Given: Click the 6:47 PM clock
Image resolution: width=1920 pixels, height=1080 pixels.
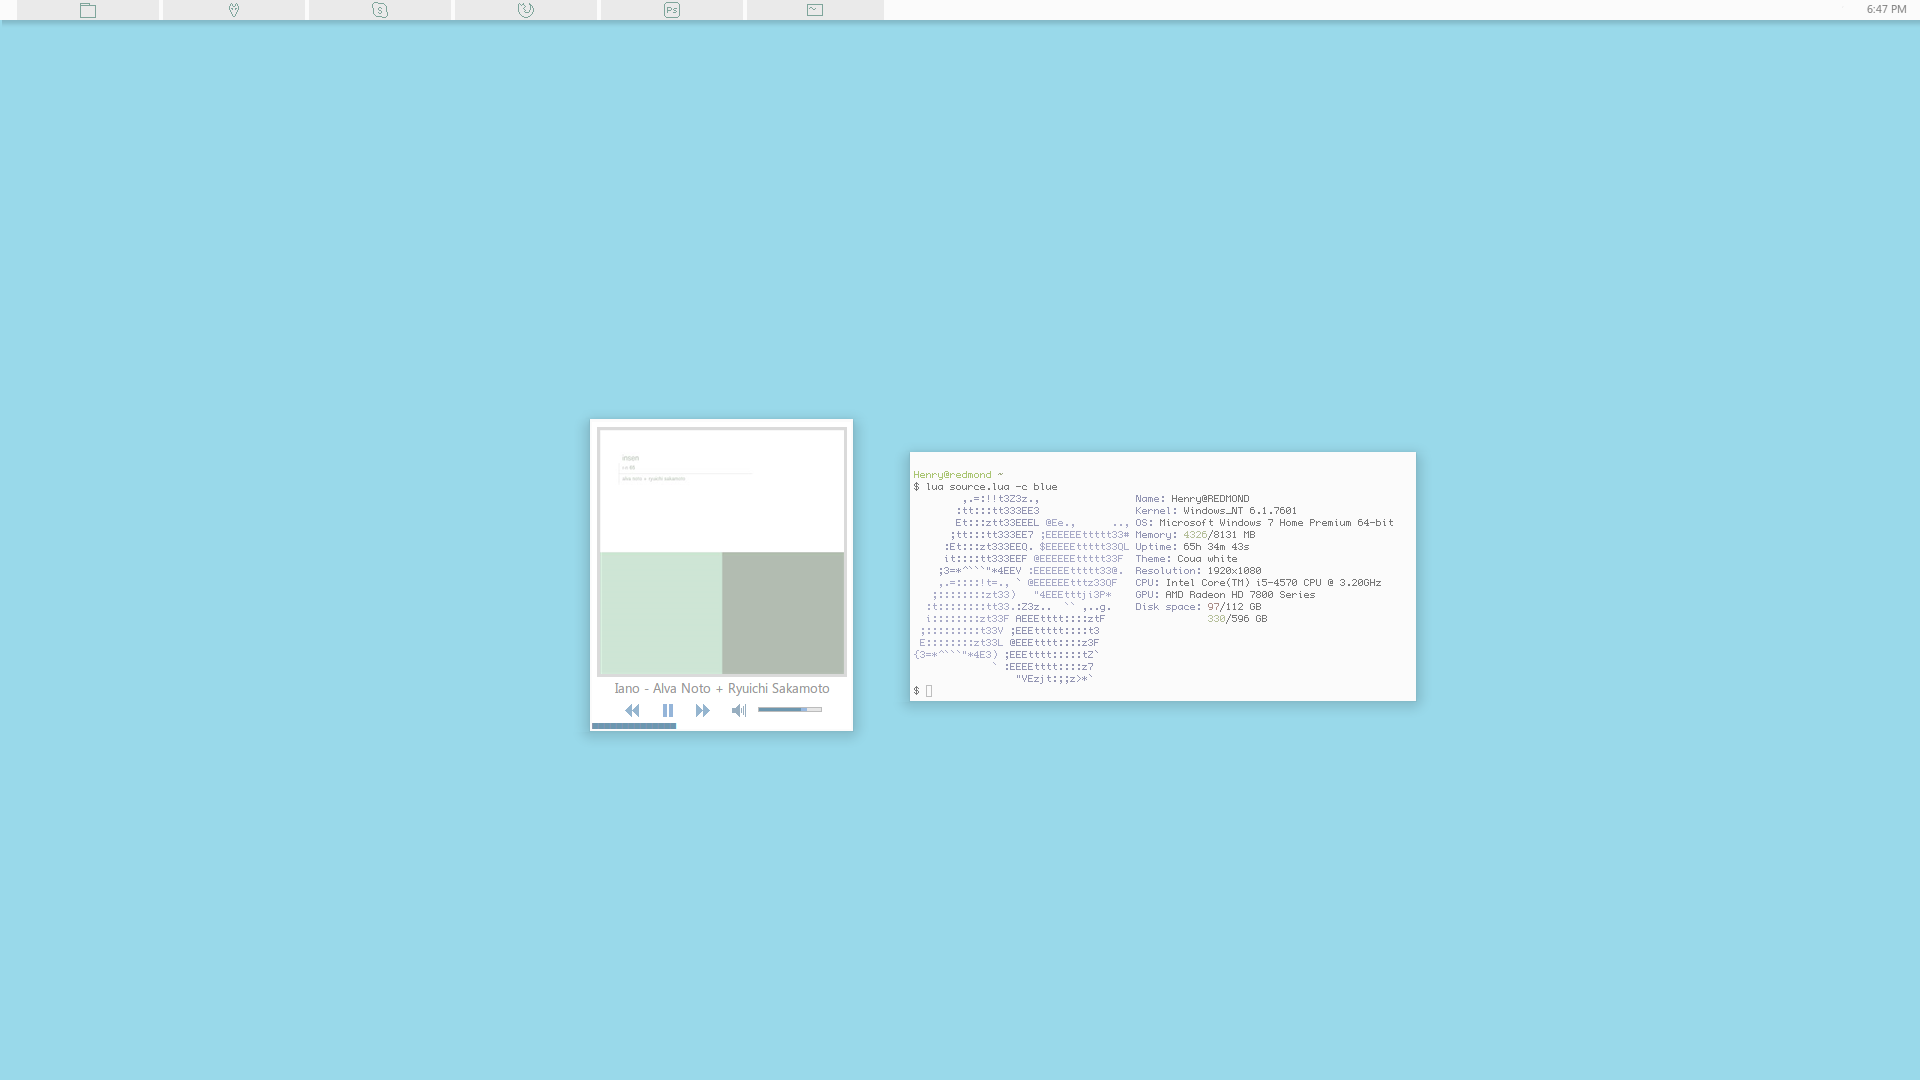Looking at the screenshot, I should 1886,9.
